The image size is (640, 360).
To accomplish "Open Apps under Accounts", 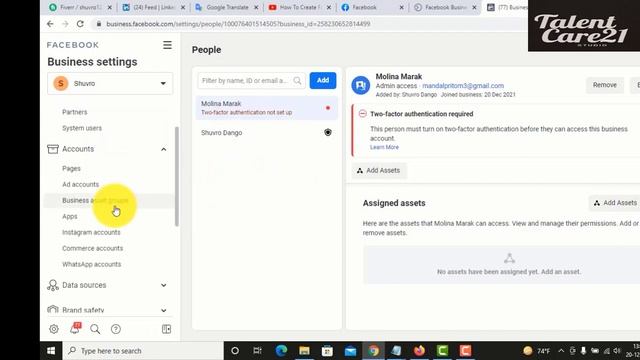I will click(x=70, y=216).
